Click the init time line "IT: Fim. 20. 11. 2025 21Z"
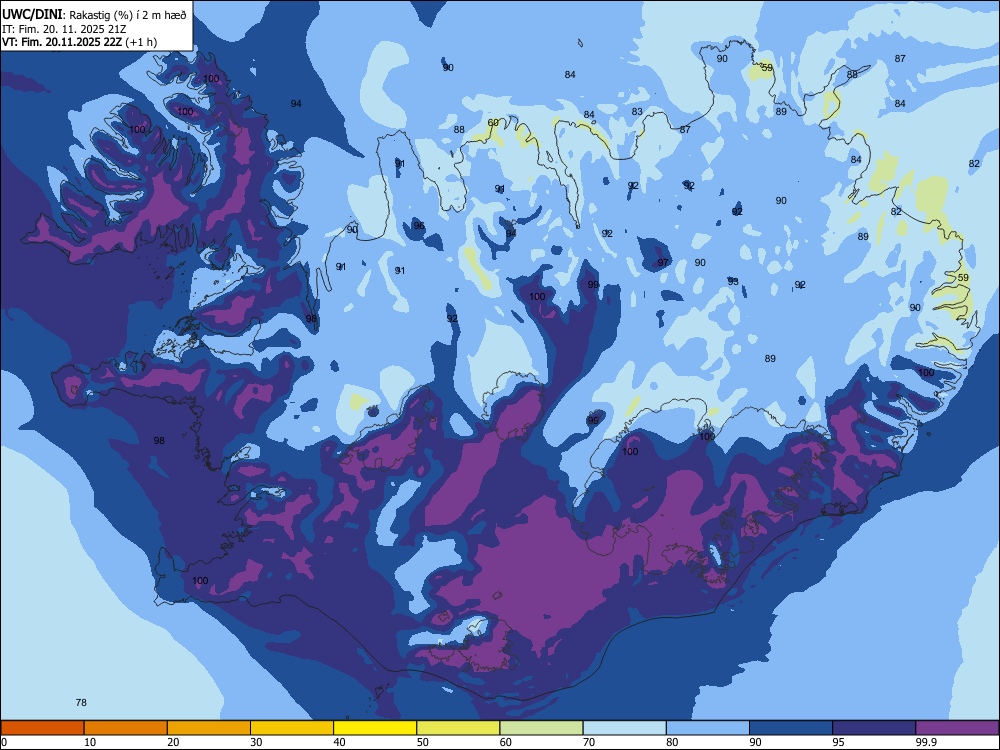The width and height of the screenshot is (1000, 750). pos(64,29)
